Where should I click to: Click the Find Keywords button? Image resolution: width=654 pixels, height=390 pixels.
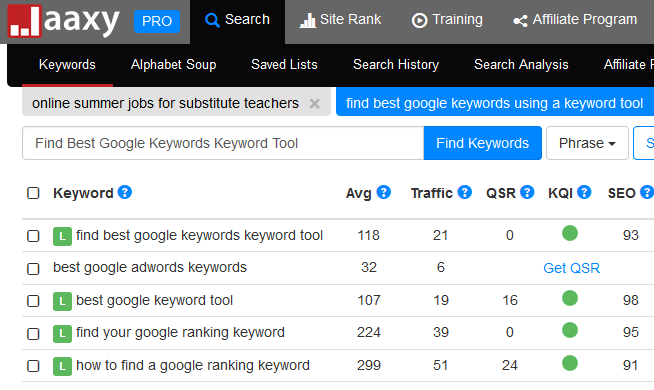483,143
